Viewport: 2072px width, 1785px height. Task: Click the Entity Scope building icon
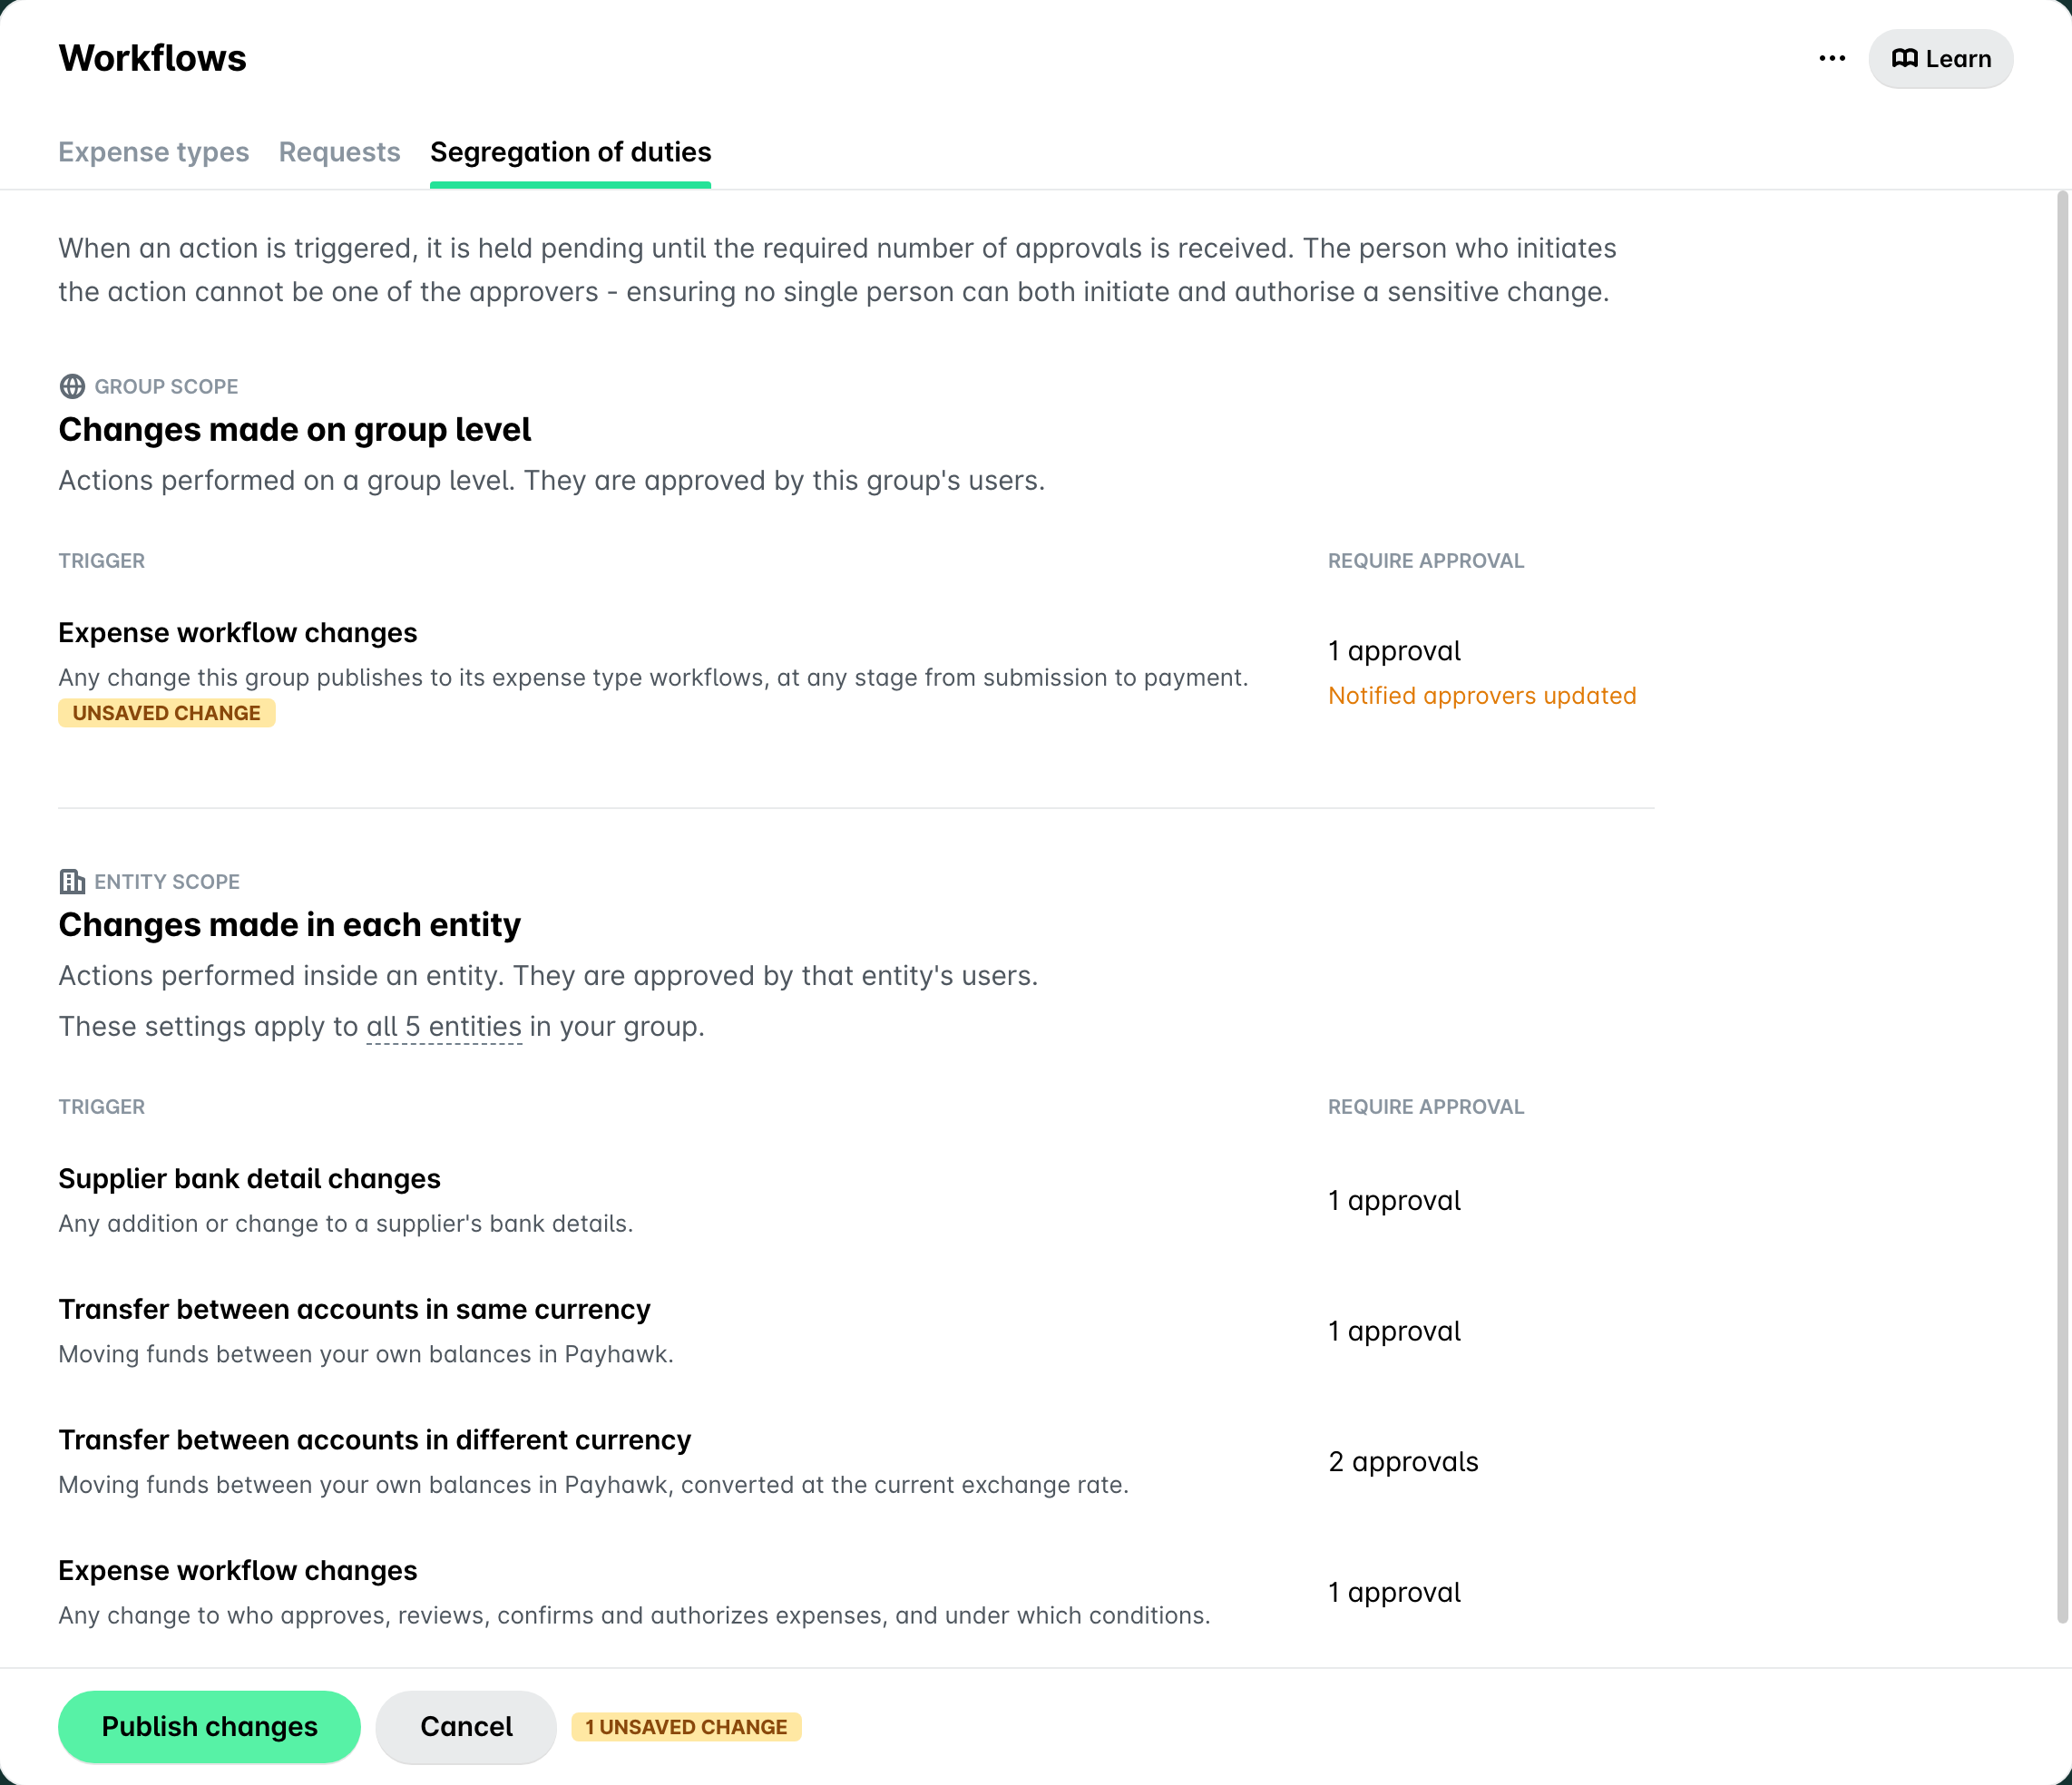(72, 881)
